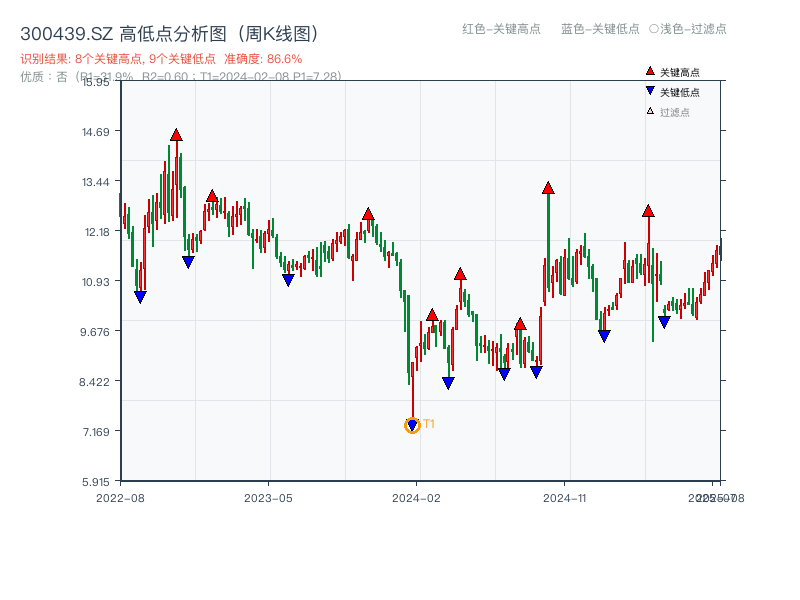Viewport: 800px width, 600px height.
Task: Click the rightmost blue key-low triangle
Action: (664, 322)
